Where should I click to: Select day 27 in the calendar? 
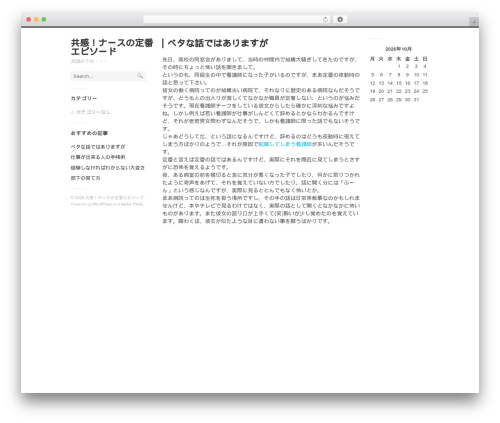point(381,100)
